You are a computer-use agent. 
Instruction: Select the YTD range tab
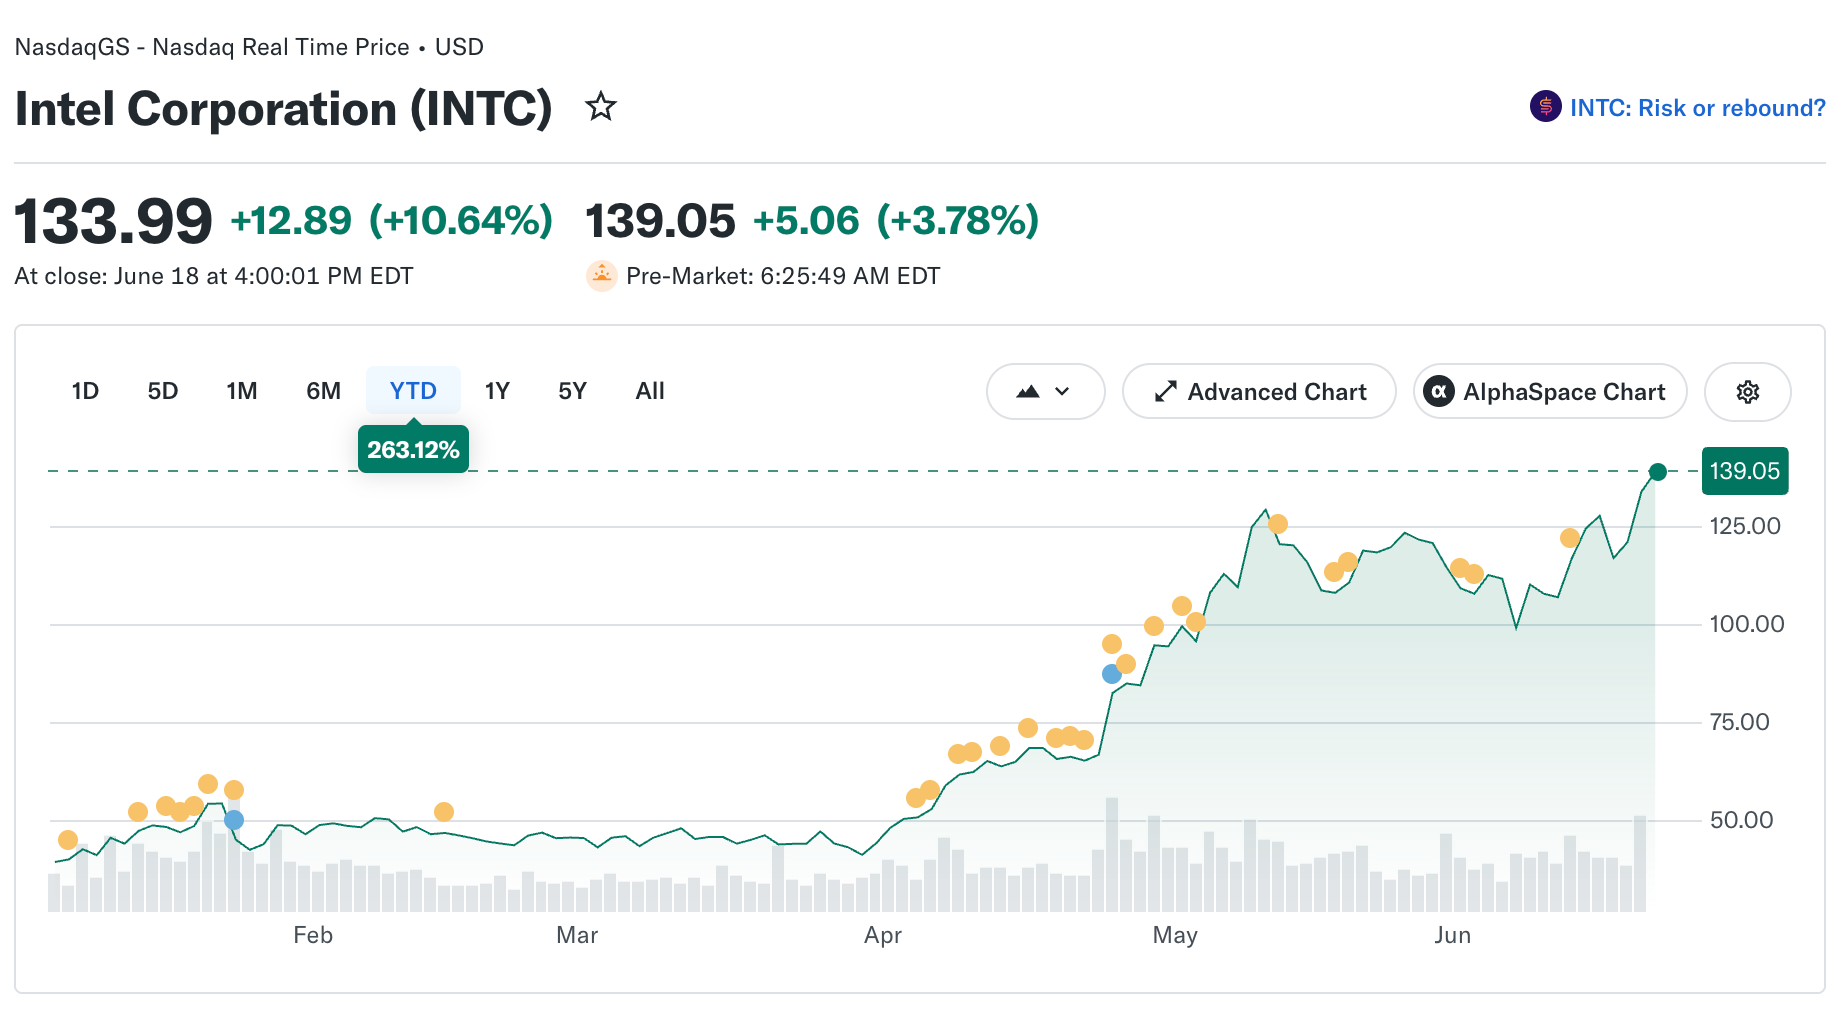click(x=413, y=391)
